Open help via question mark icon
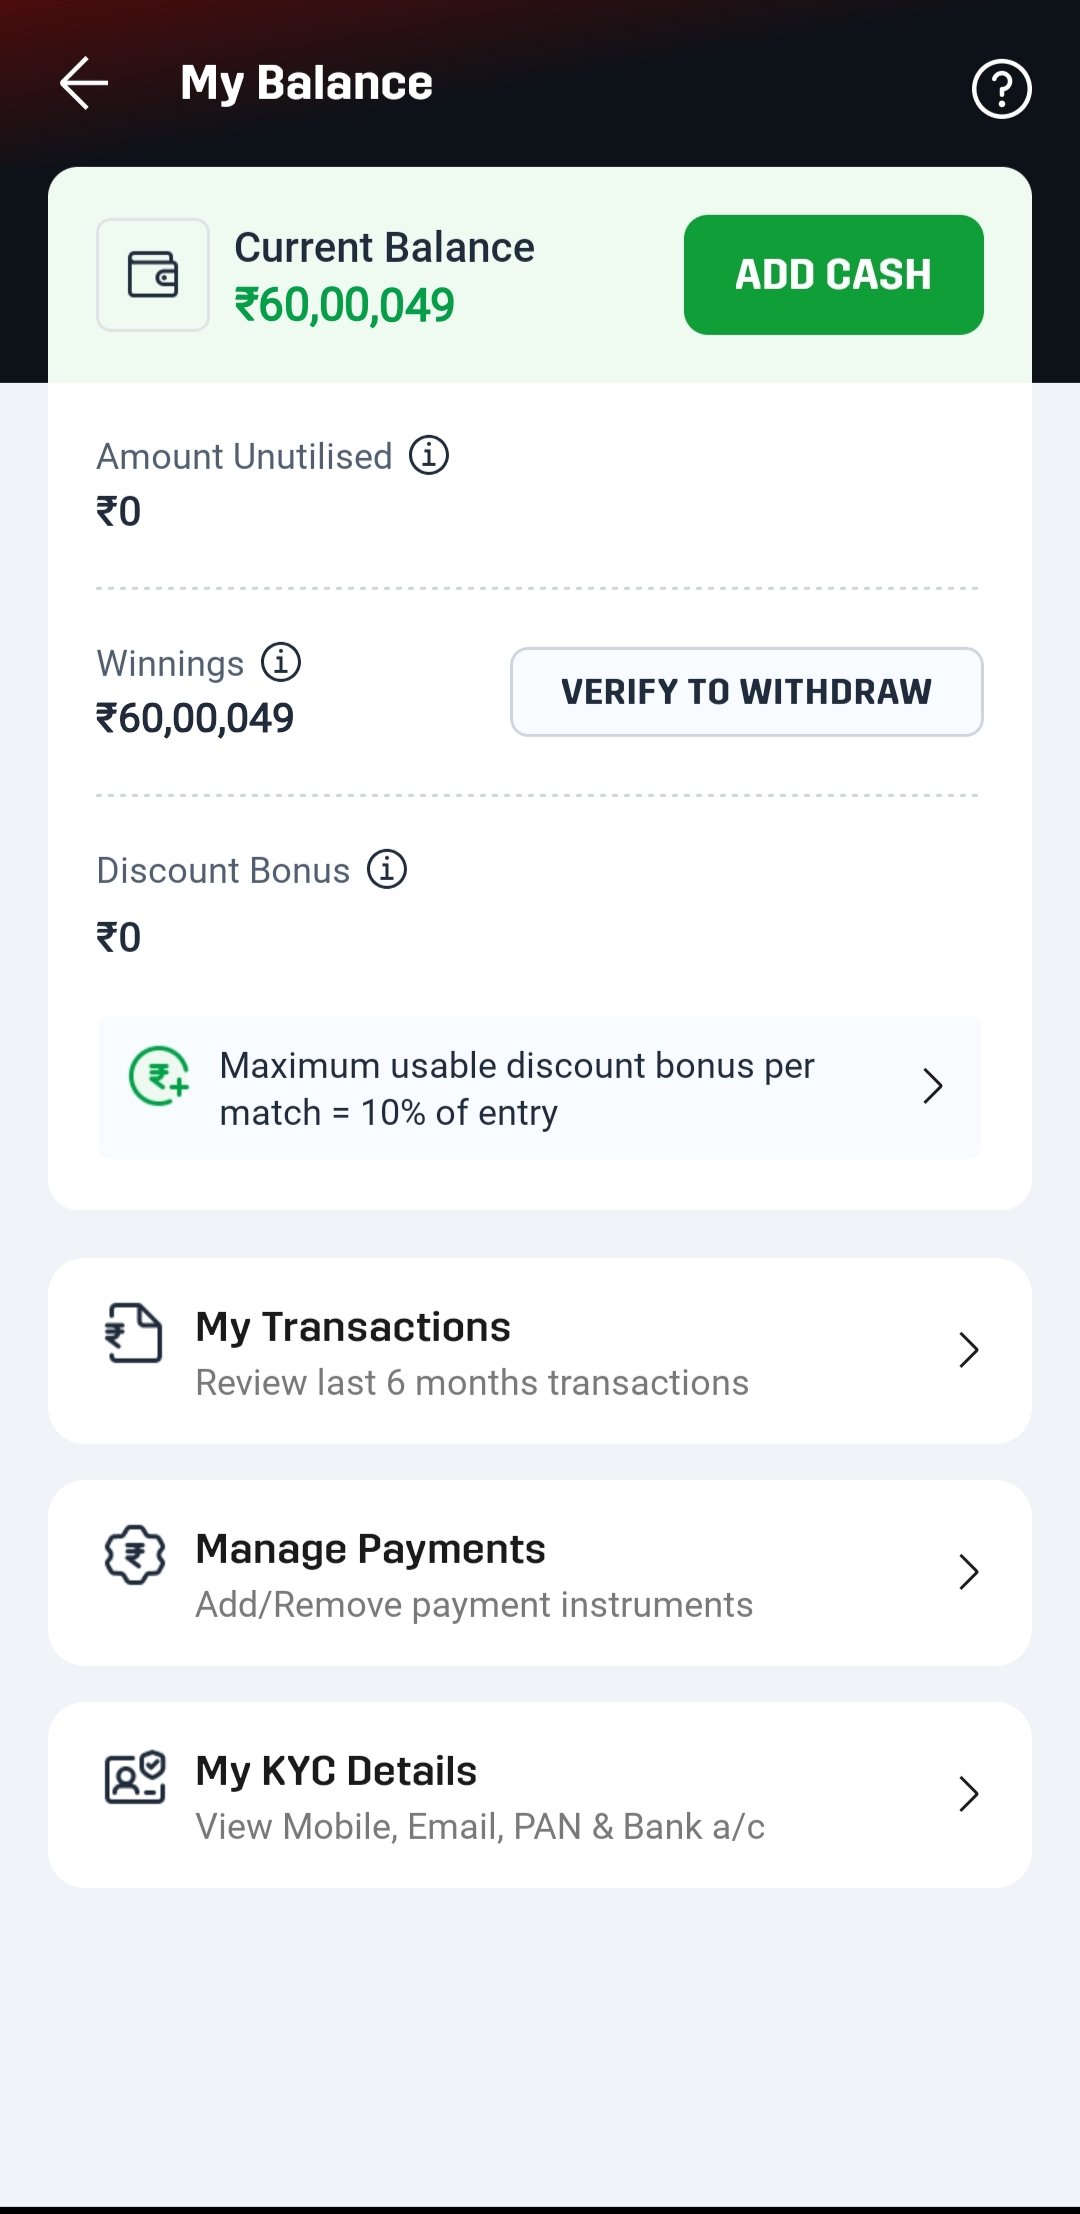 [x=1001, y=89]
